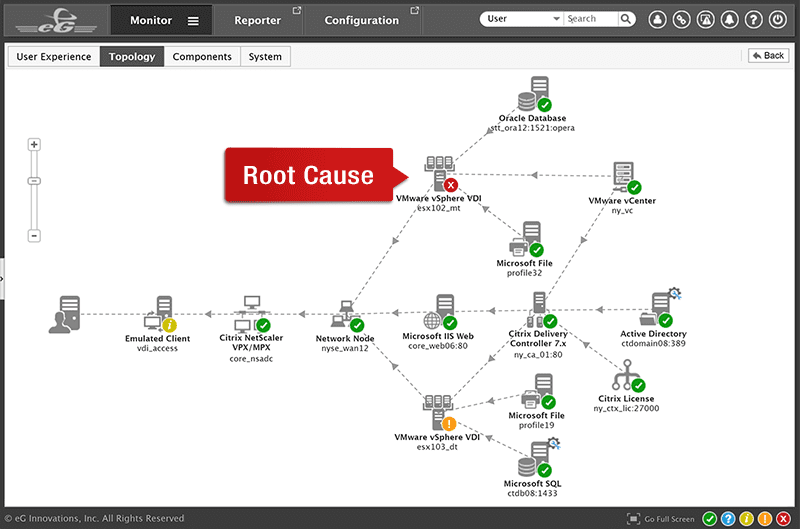Expand the left side panel arrow
Viewport: 800px width, 529px height.
(2, 279)
